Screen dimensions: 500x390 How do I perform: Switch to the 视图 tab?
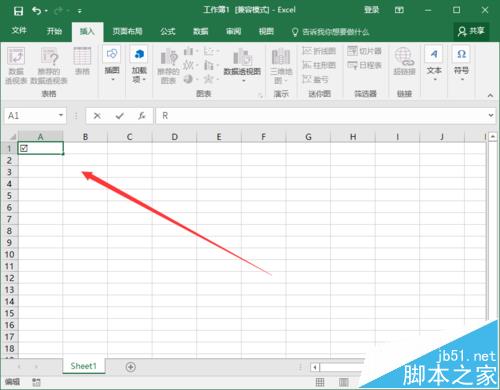(x=266, y=31)
